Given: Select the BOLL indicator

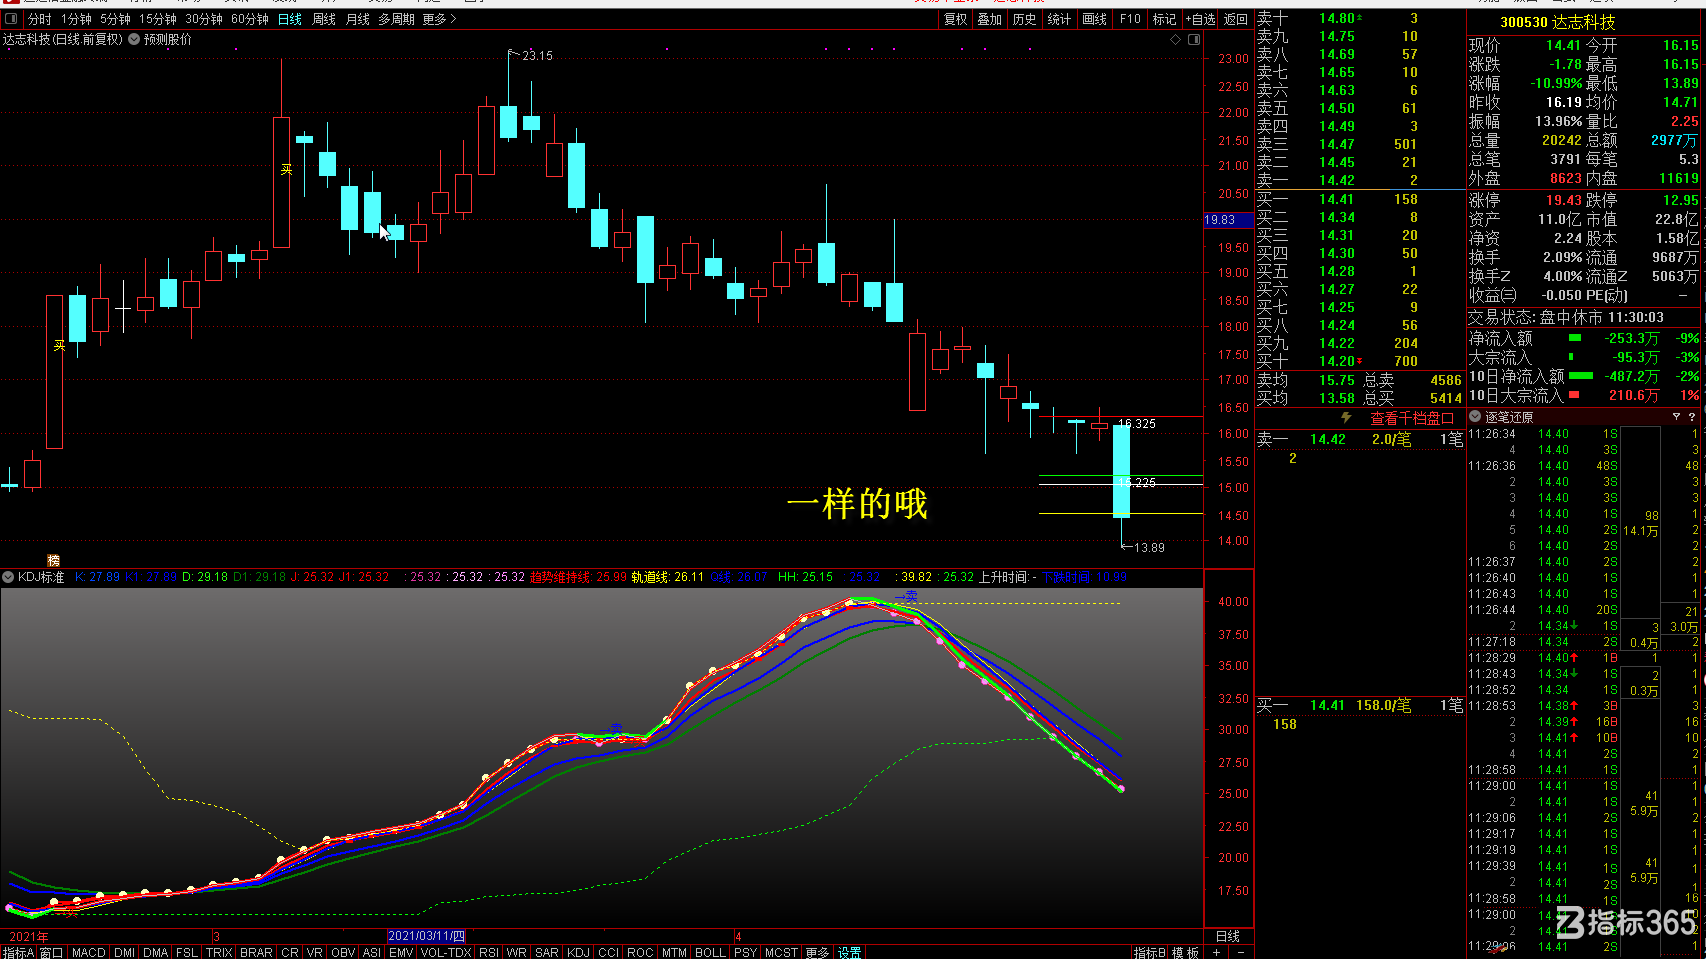Looking at the screenshot, I should click(x=710, y=952).
